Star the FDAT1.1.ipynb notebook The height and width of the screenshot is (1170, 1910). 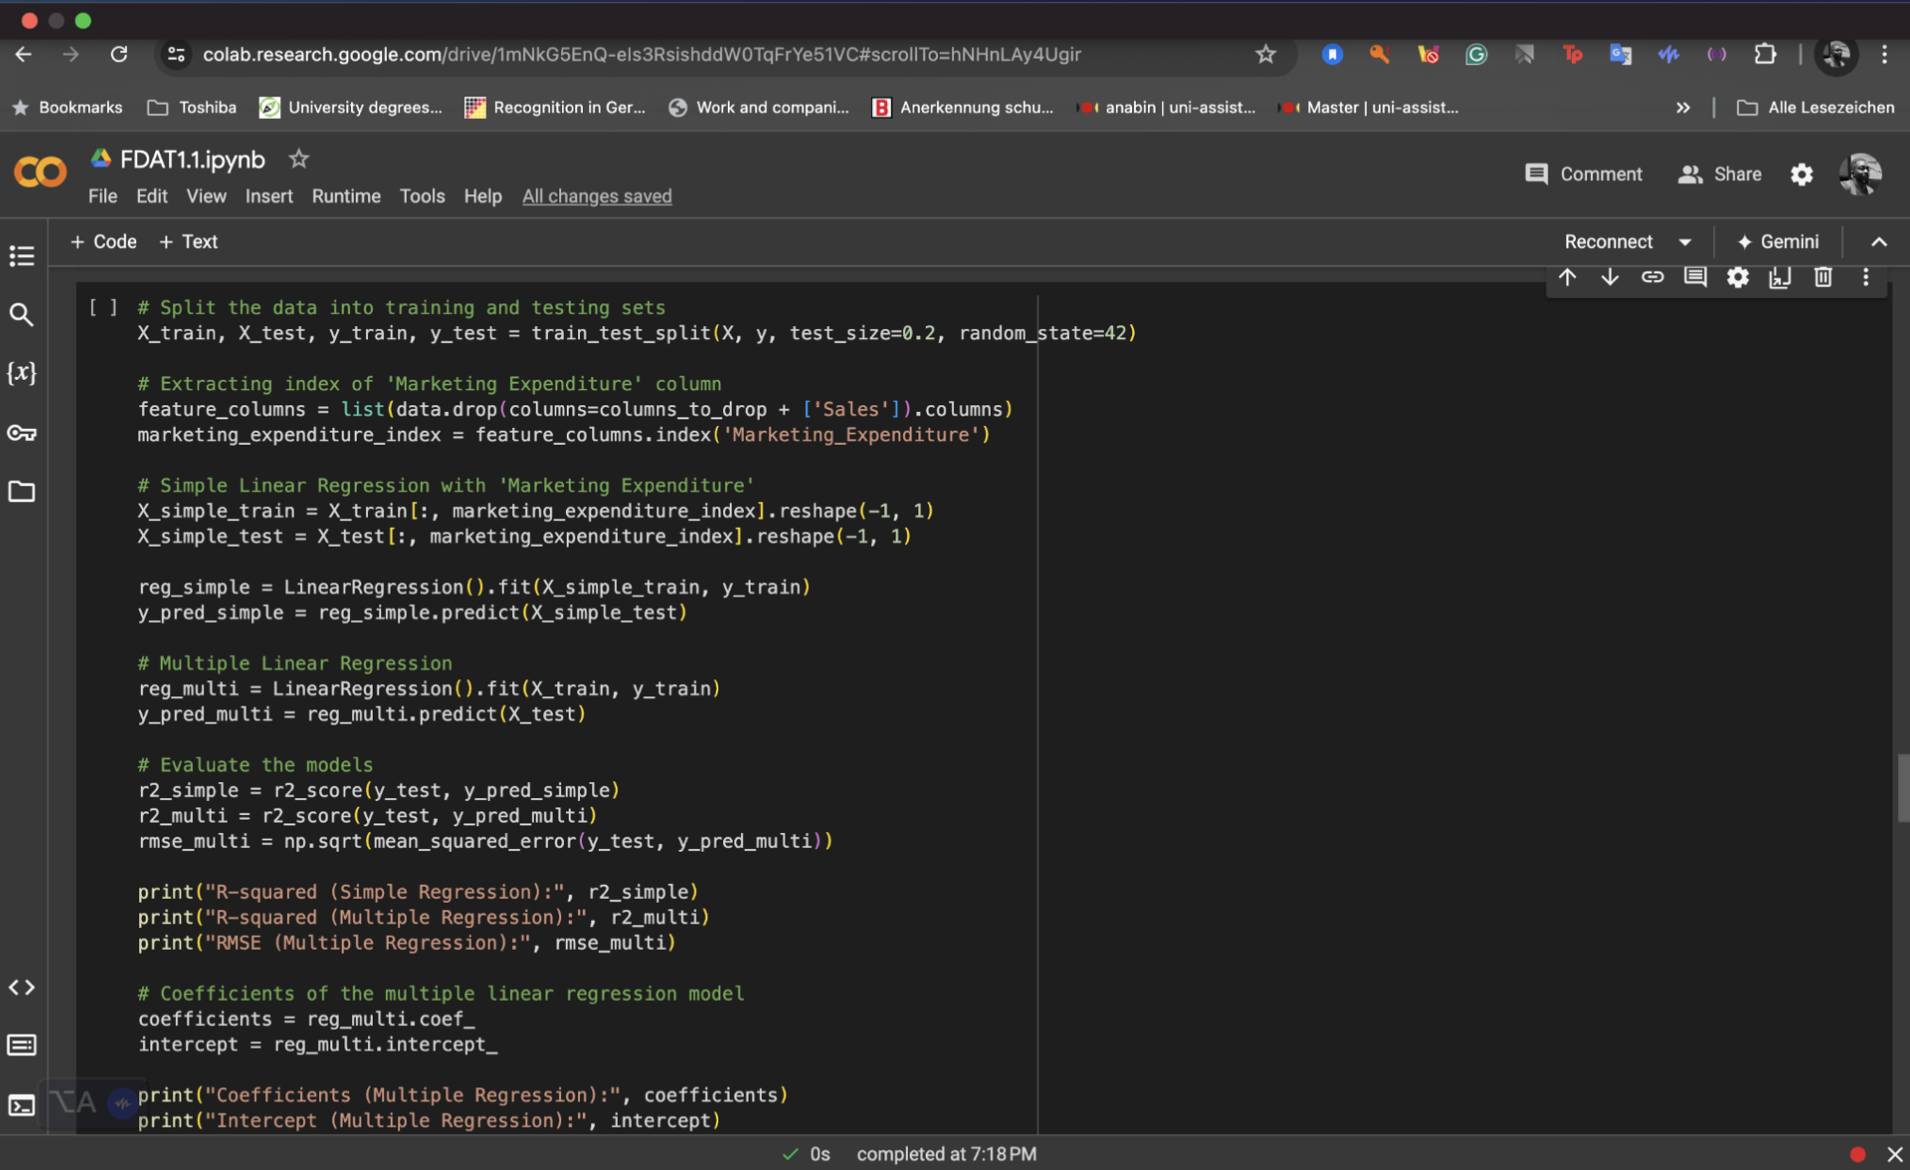point(298,159)
